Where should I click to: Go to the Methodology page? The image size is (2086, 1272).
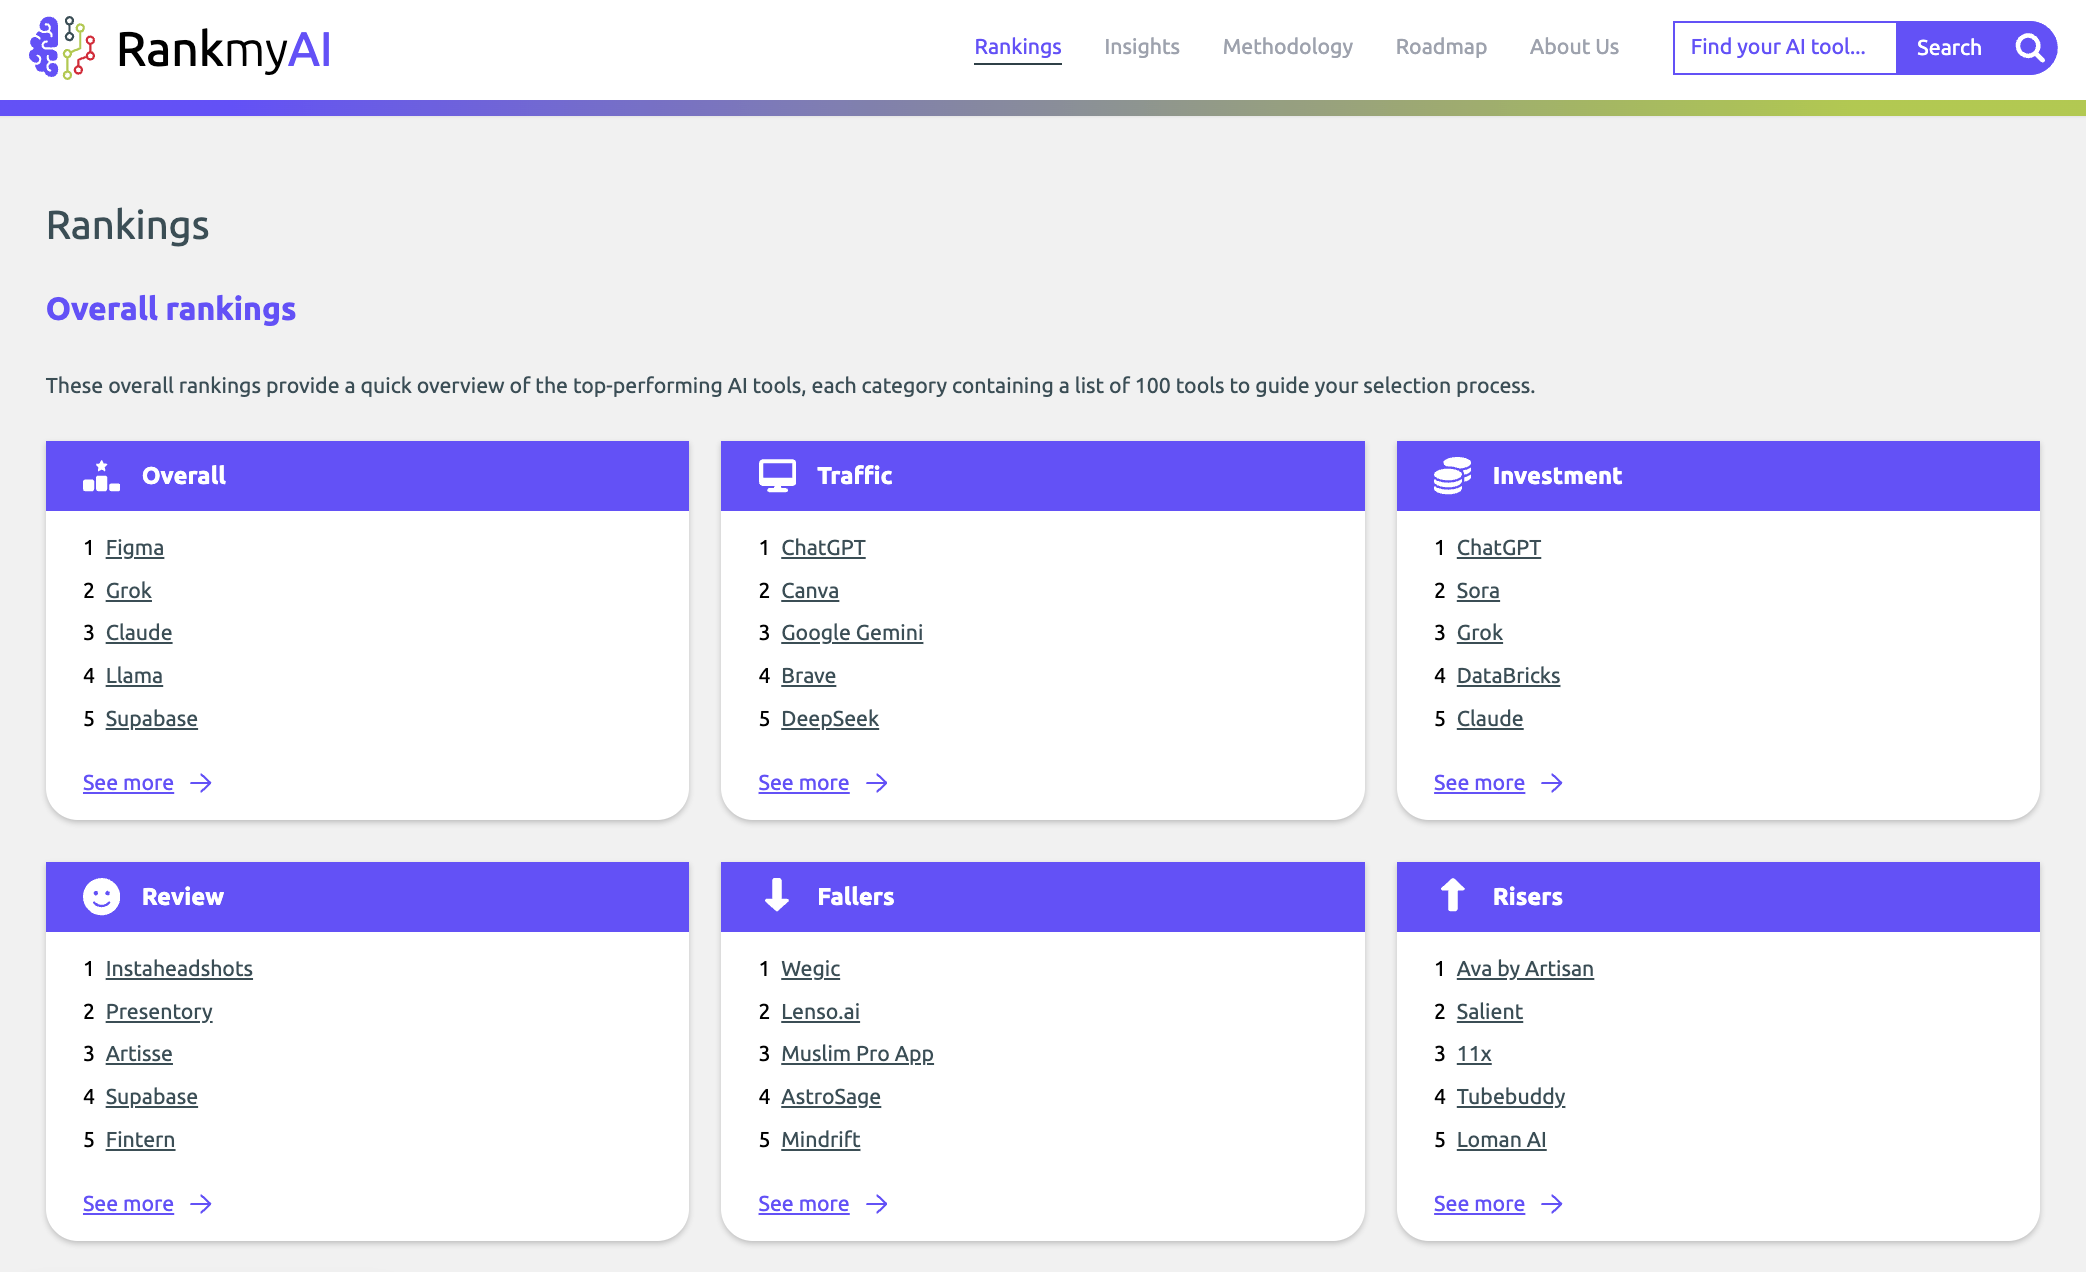pos(1287,47)
